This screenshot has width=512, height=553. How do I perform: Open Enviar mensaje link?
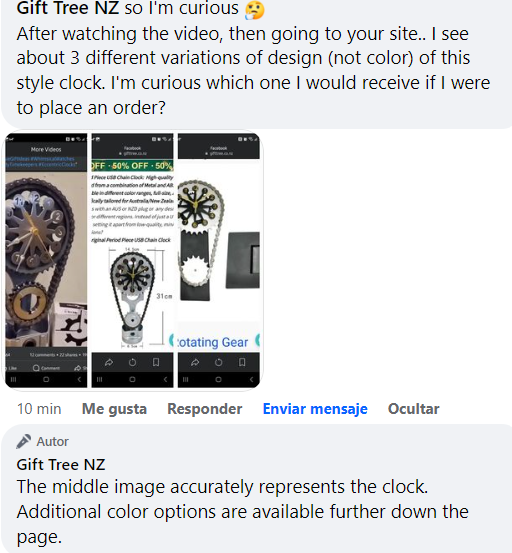click(x=315, y=409)
